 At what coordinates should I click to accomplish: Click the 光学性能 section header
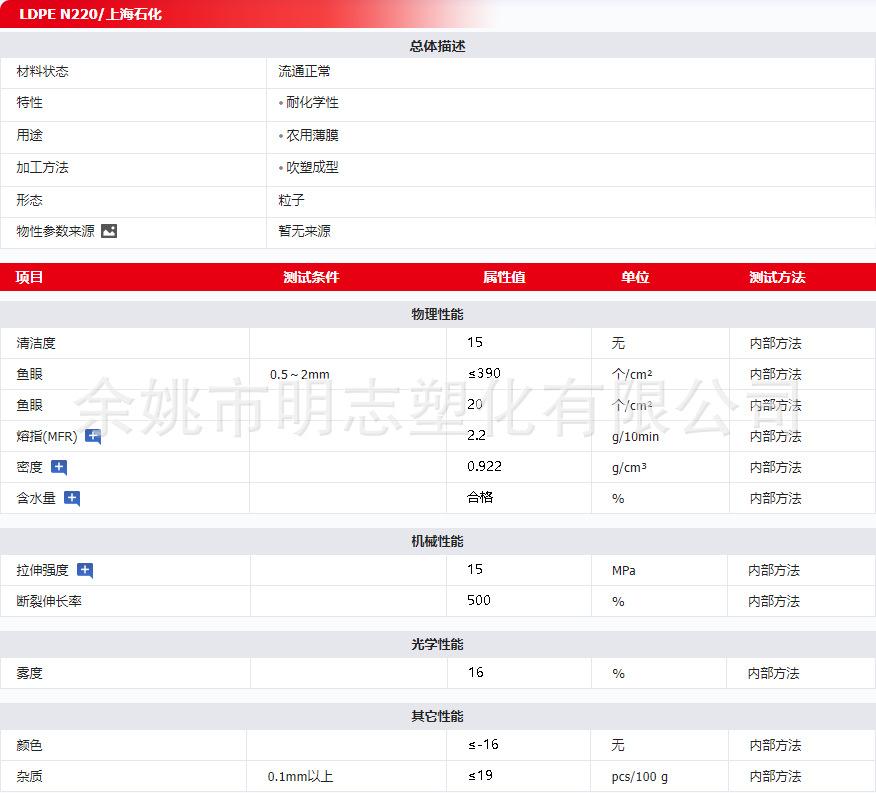(437, 644)
